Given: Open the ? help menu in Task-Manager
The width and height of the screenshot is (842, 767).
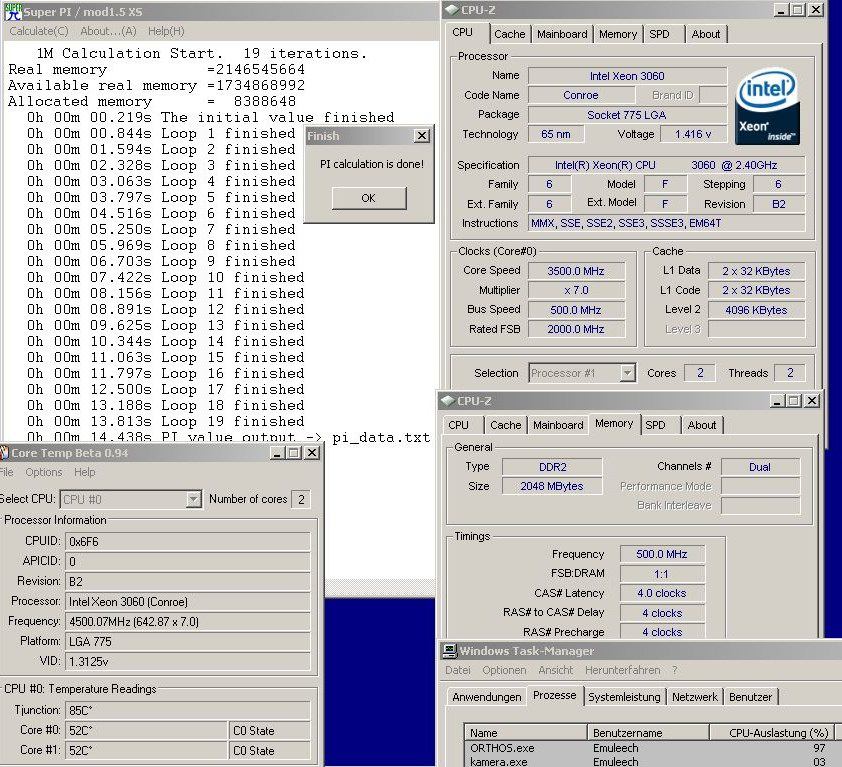Looking at the screenshot, I should point(675,670).
